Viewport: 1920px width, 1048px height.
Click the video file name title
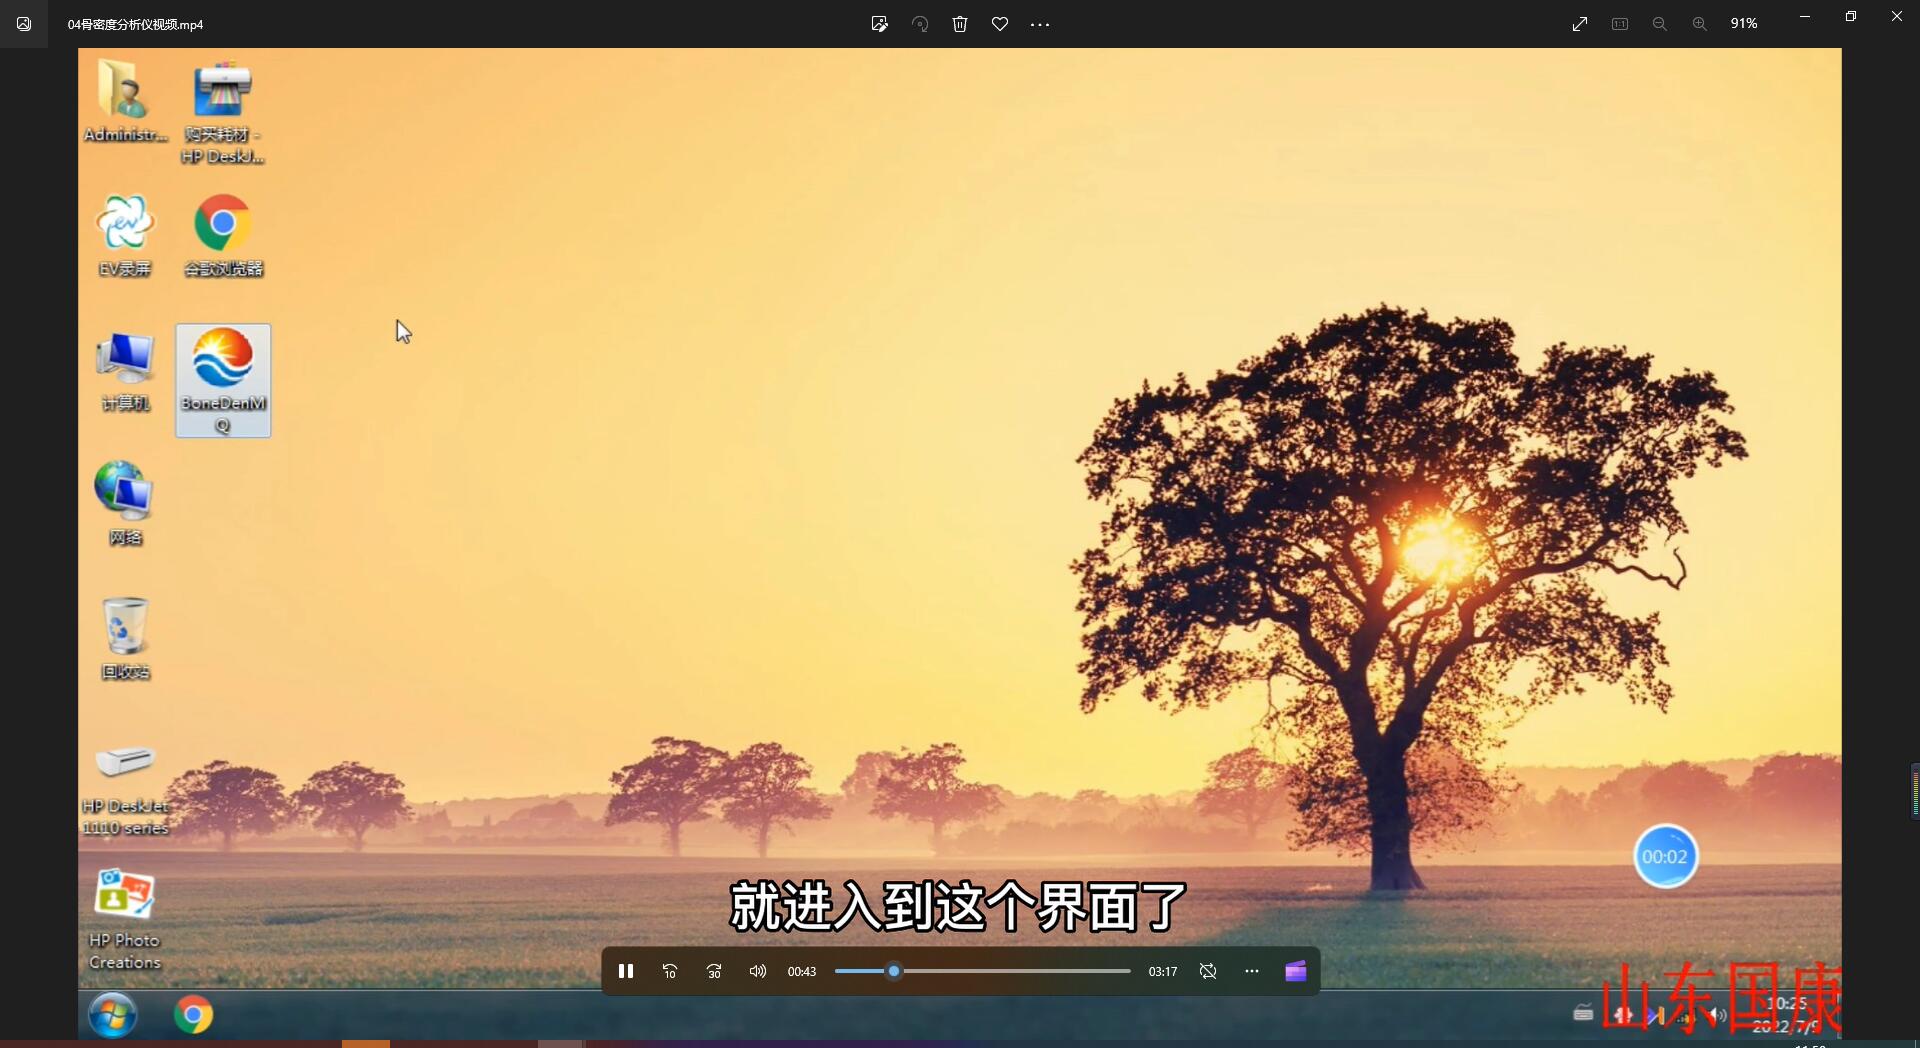(x=135, y=24)
